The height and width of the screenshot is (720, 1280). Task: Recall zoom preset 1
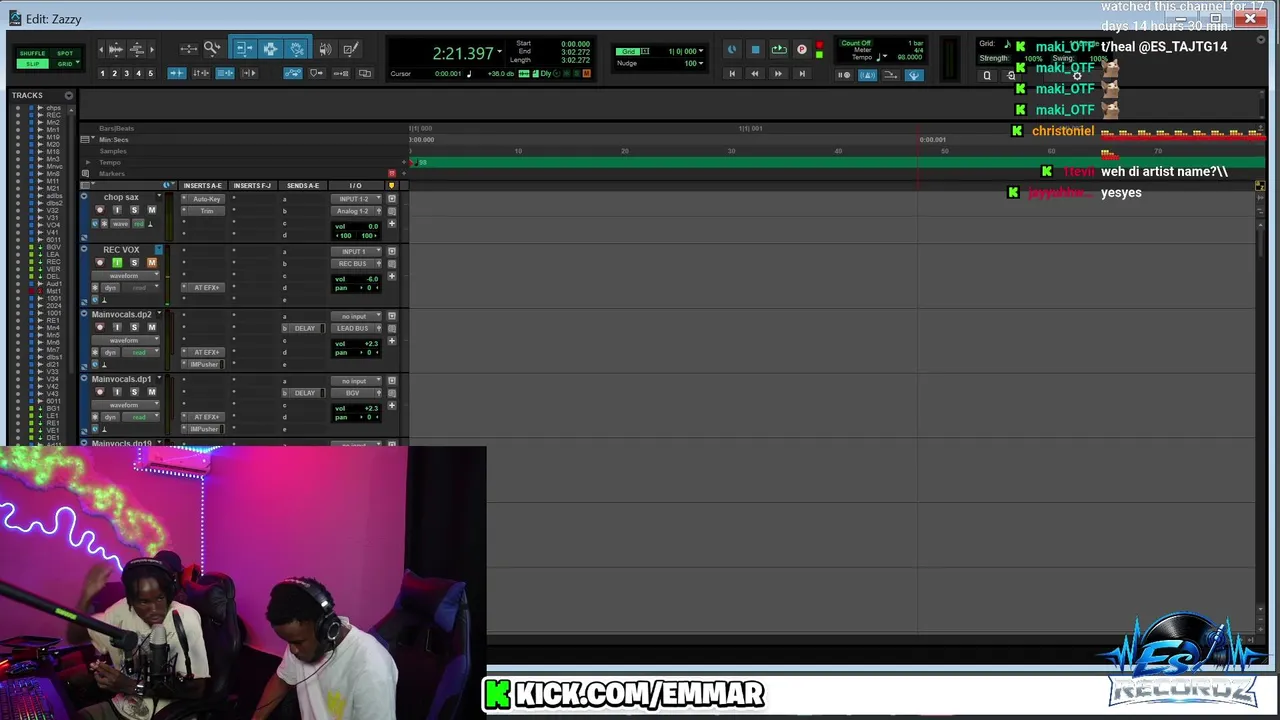(103, 73)
